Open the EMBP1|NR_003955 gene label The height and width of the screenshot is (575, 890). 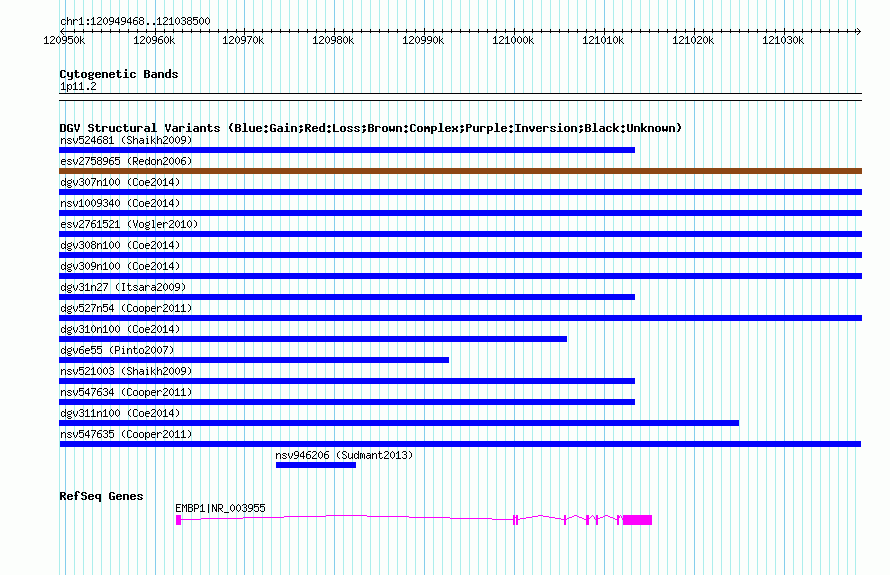pyautogui.click(x=220, y=508)
